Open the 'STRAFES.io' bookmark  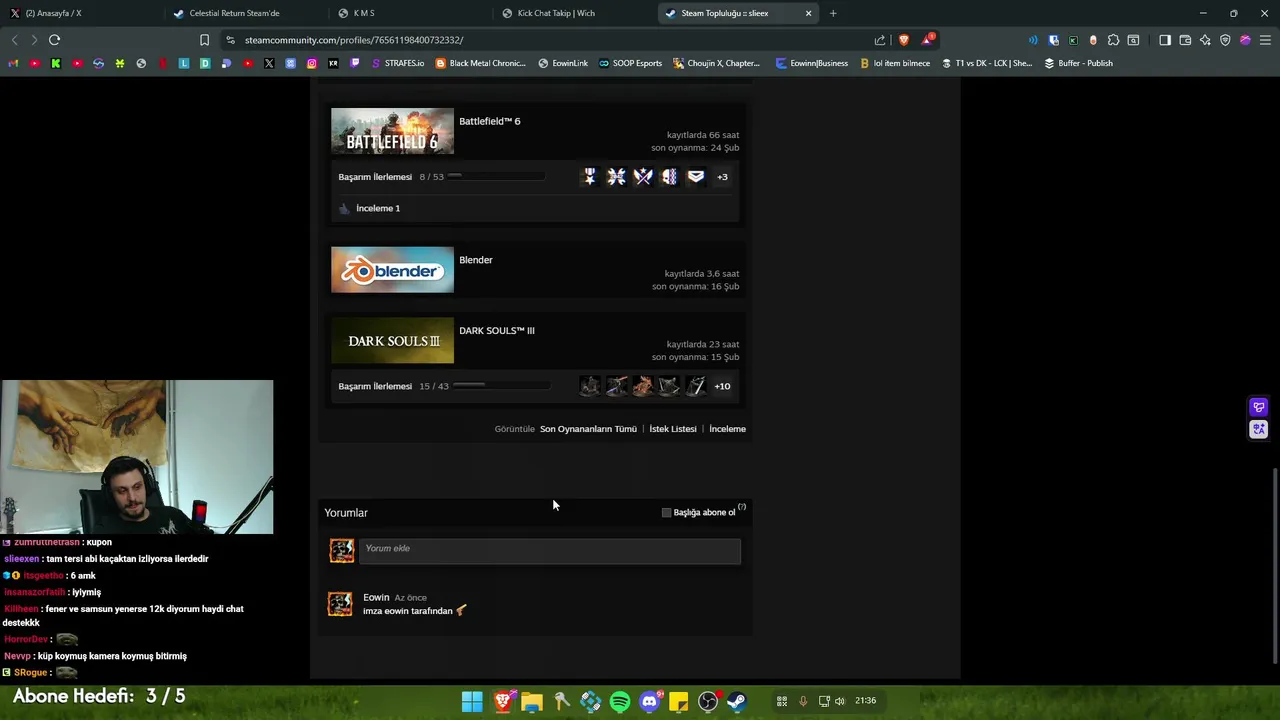point(396,63)
